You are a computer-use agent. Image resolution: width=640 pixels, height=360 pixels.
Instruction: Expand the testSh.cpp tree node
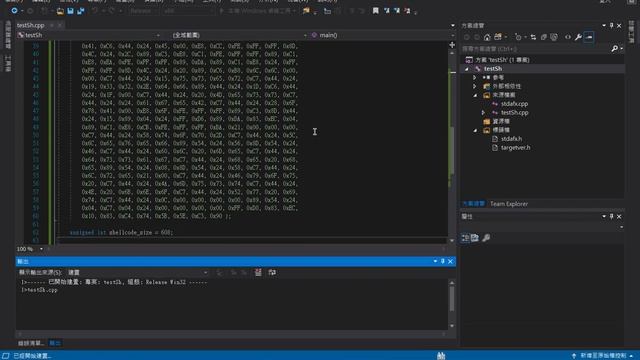click(483, 113)
